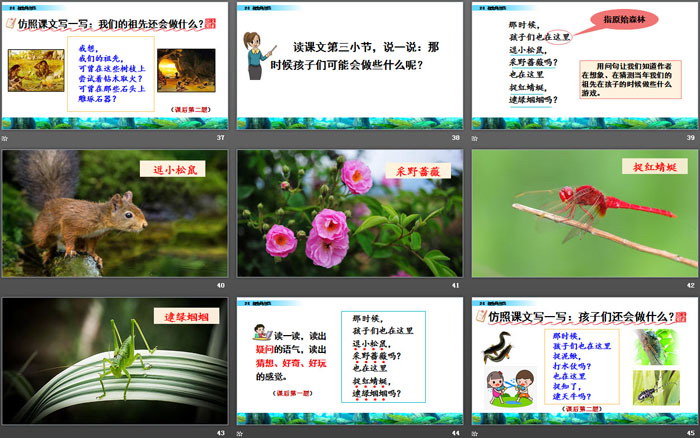Click slide number 42 label
700x438 pixels.
point(691,285)
